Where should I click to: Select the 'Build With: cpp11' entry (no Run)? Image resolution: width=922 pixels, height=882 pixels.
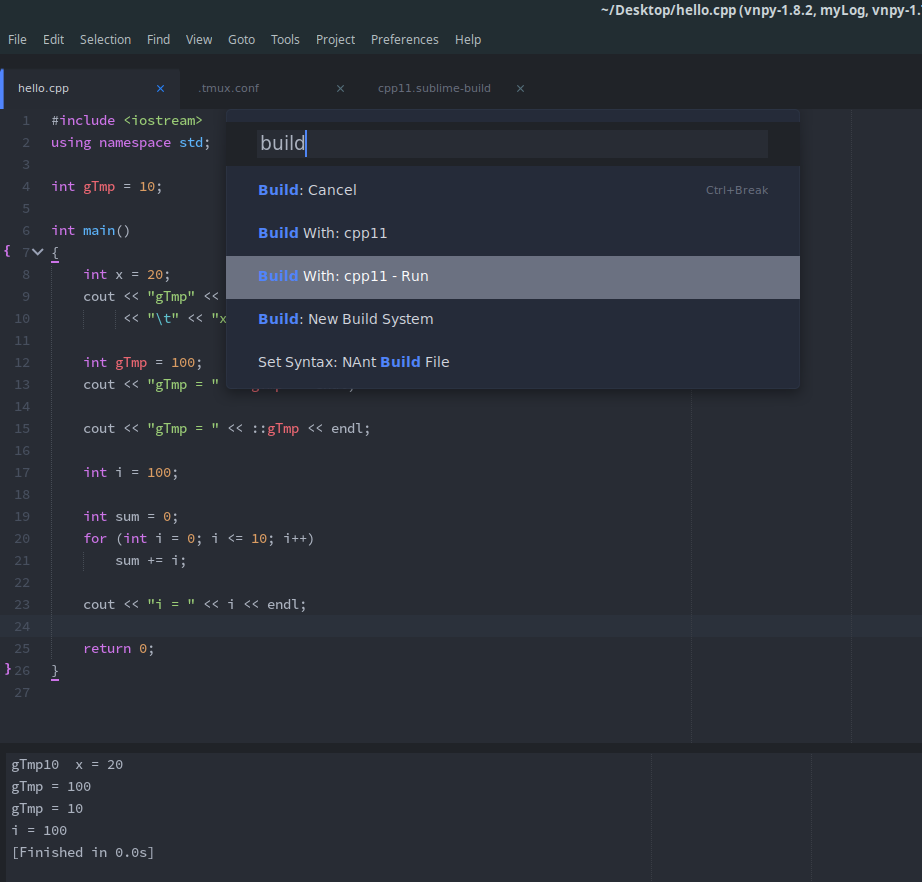coord(513,233)
